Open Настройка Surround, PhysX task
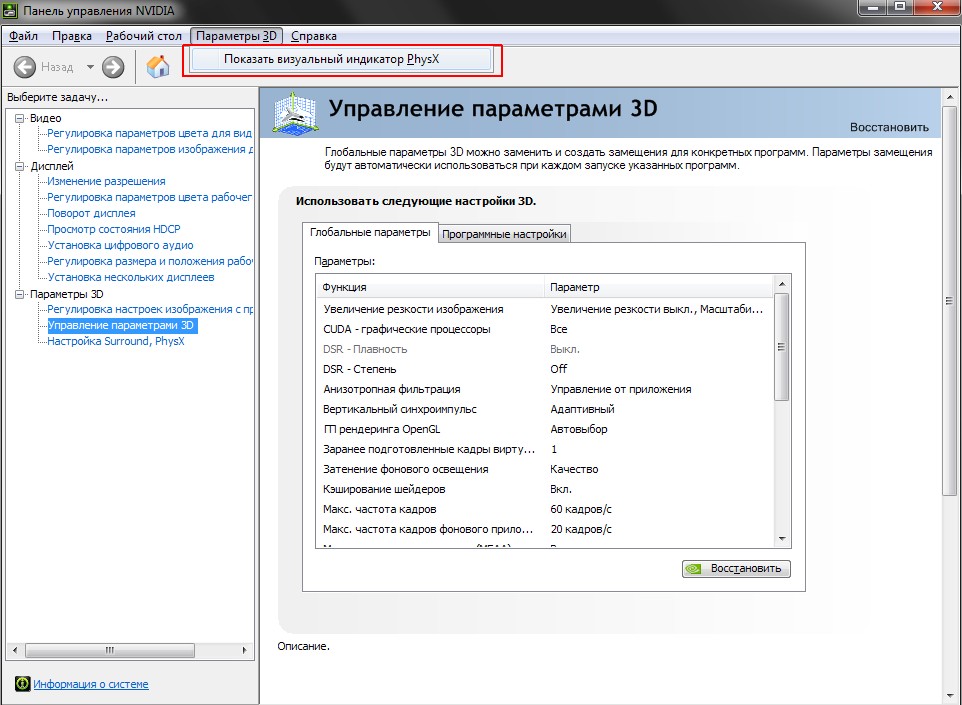The width and height of the screenshot is (962, 705). 115,341
